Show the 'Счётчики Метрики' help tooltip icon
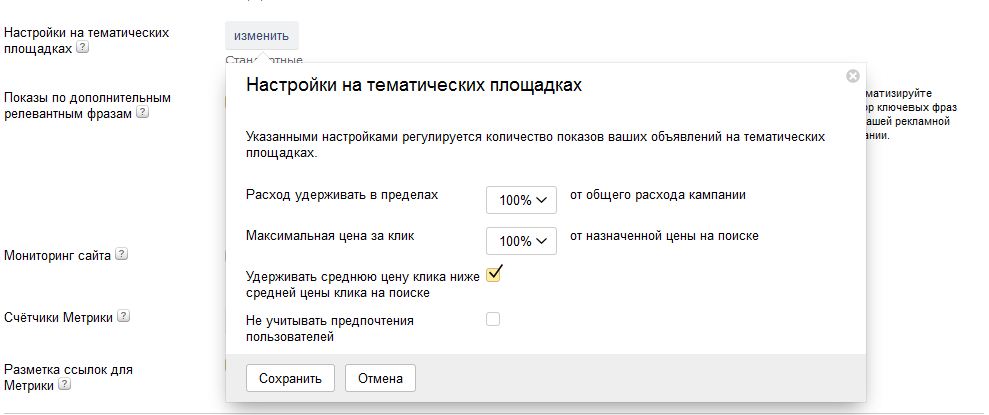 click(124, 316)
